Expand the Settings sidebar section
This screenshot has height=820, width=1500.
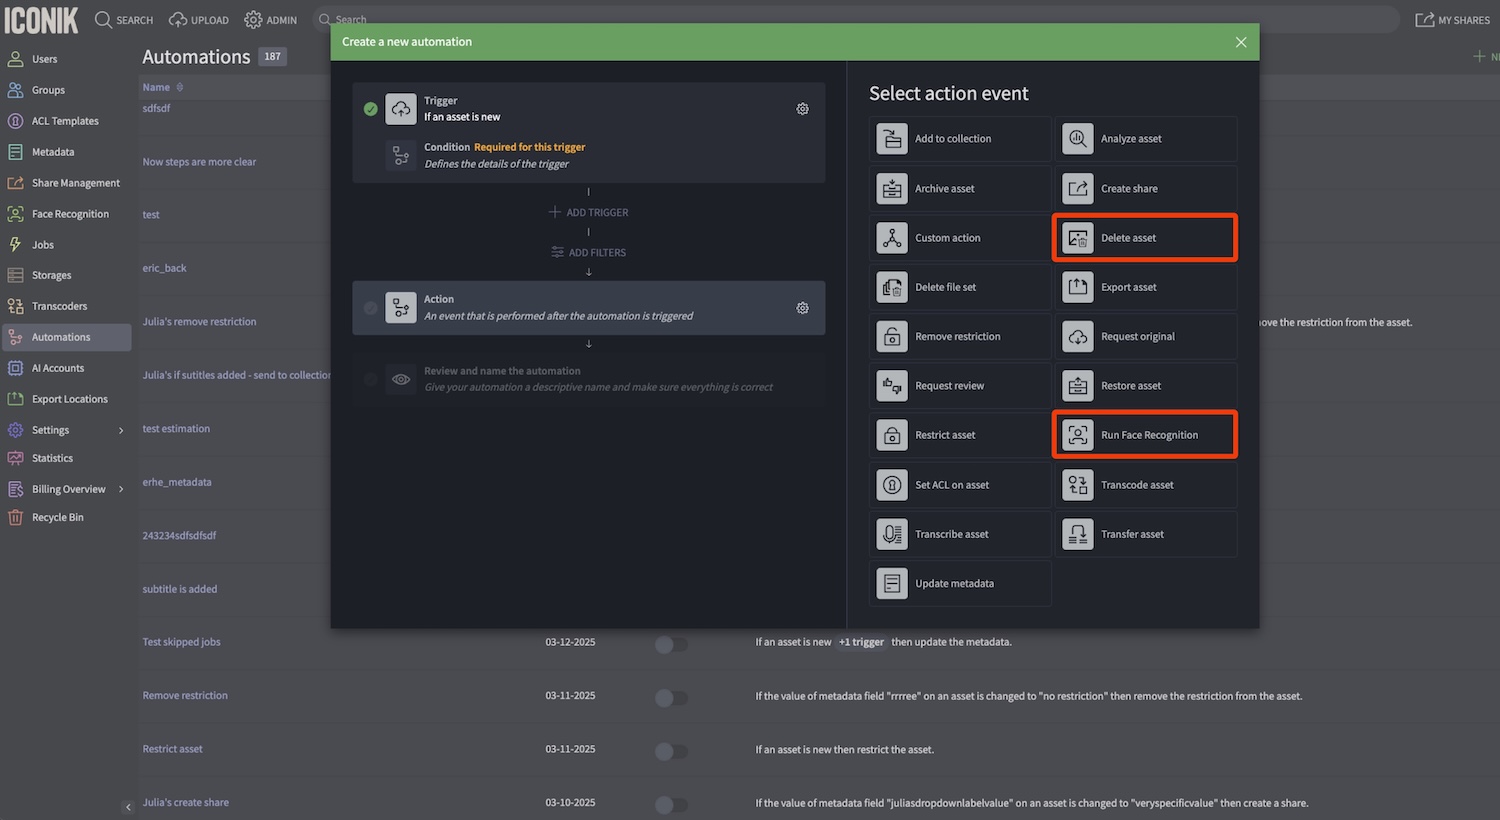pos(120,429)
